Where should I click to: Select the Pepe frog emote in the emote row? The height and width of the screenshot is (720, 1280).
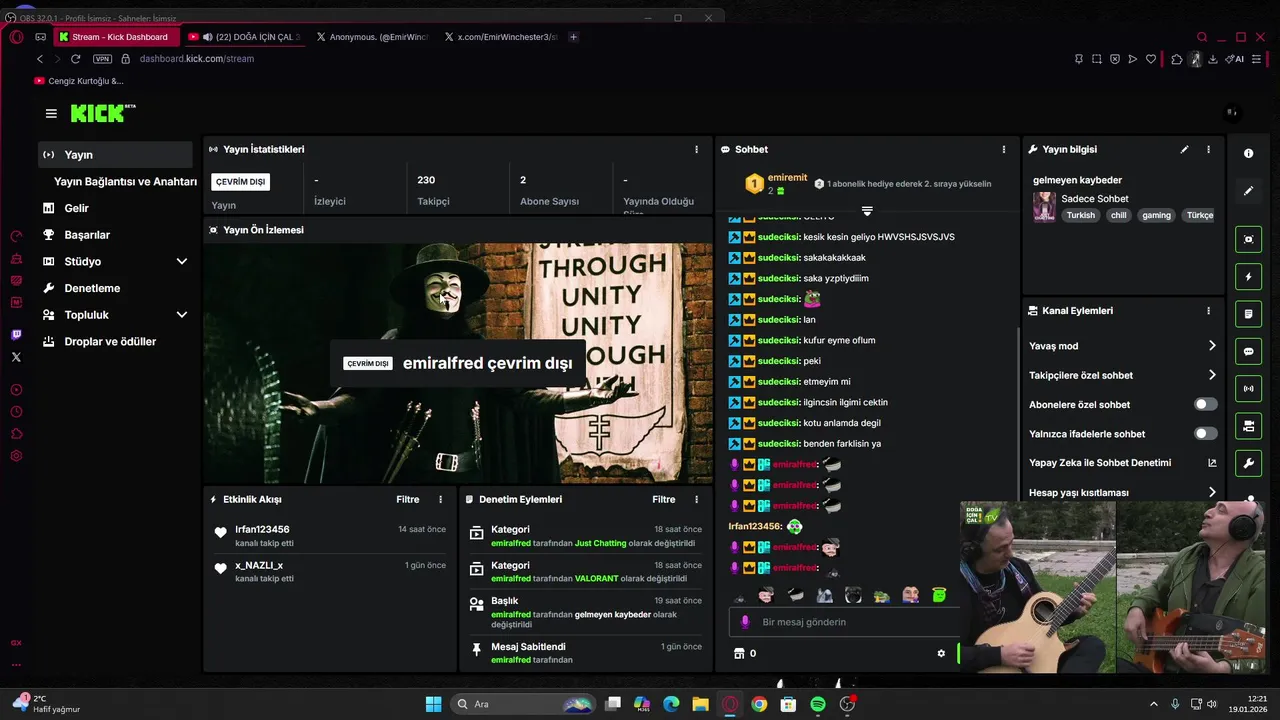tap(881, 595)
